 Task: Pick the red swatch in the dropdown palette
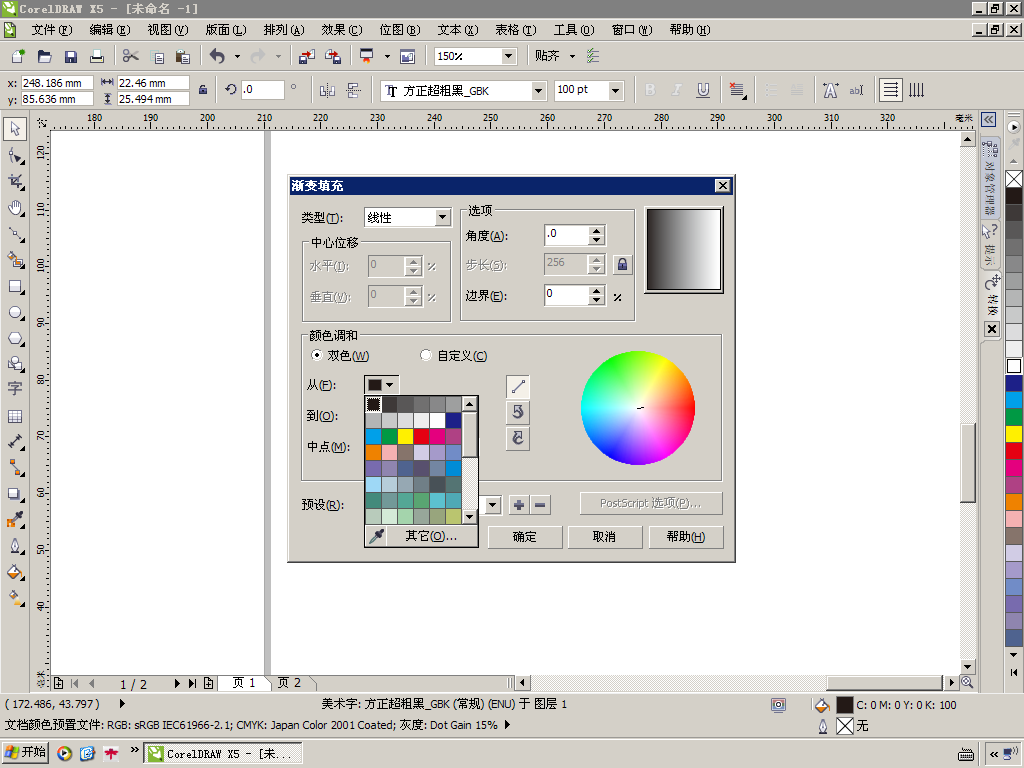(x=421, y=436)
